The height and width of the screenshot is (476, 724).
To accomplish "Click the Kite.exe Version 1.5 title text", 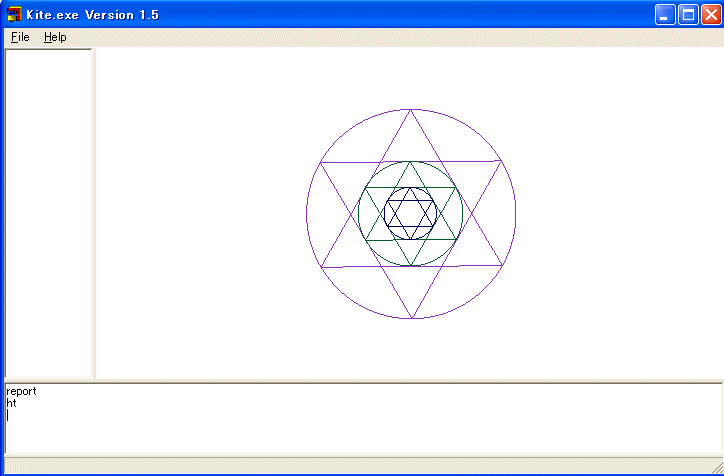I will (92, 15).
